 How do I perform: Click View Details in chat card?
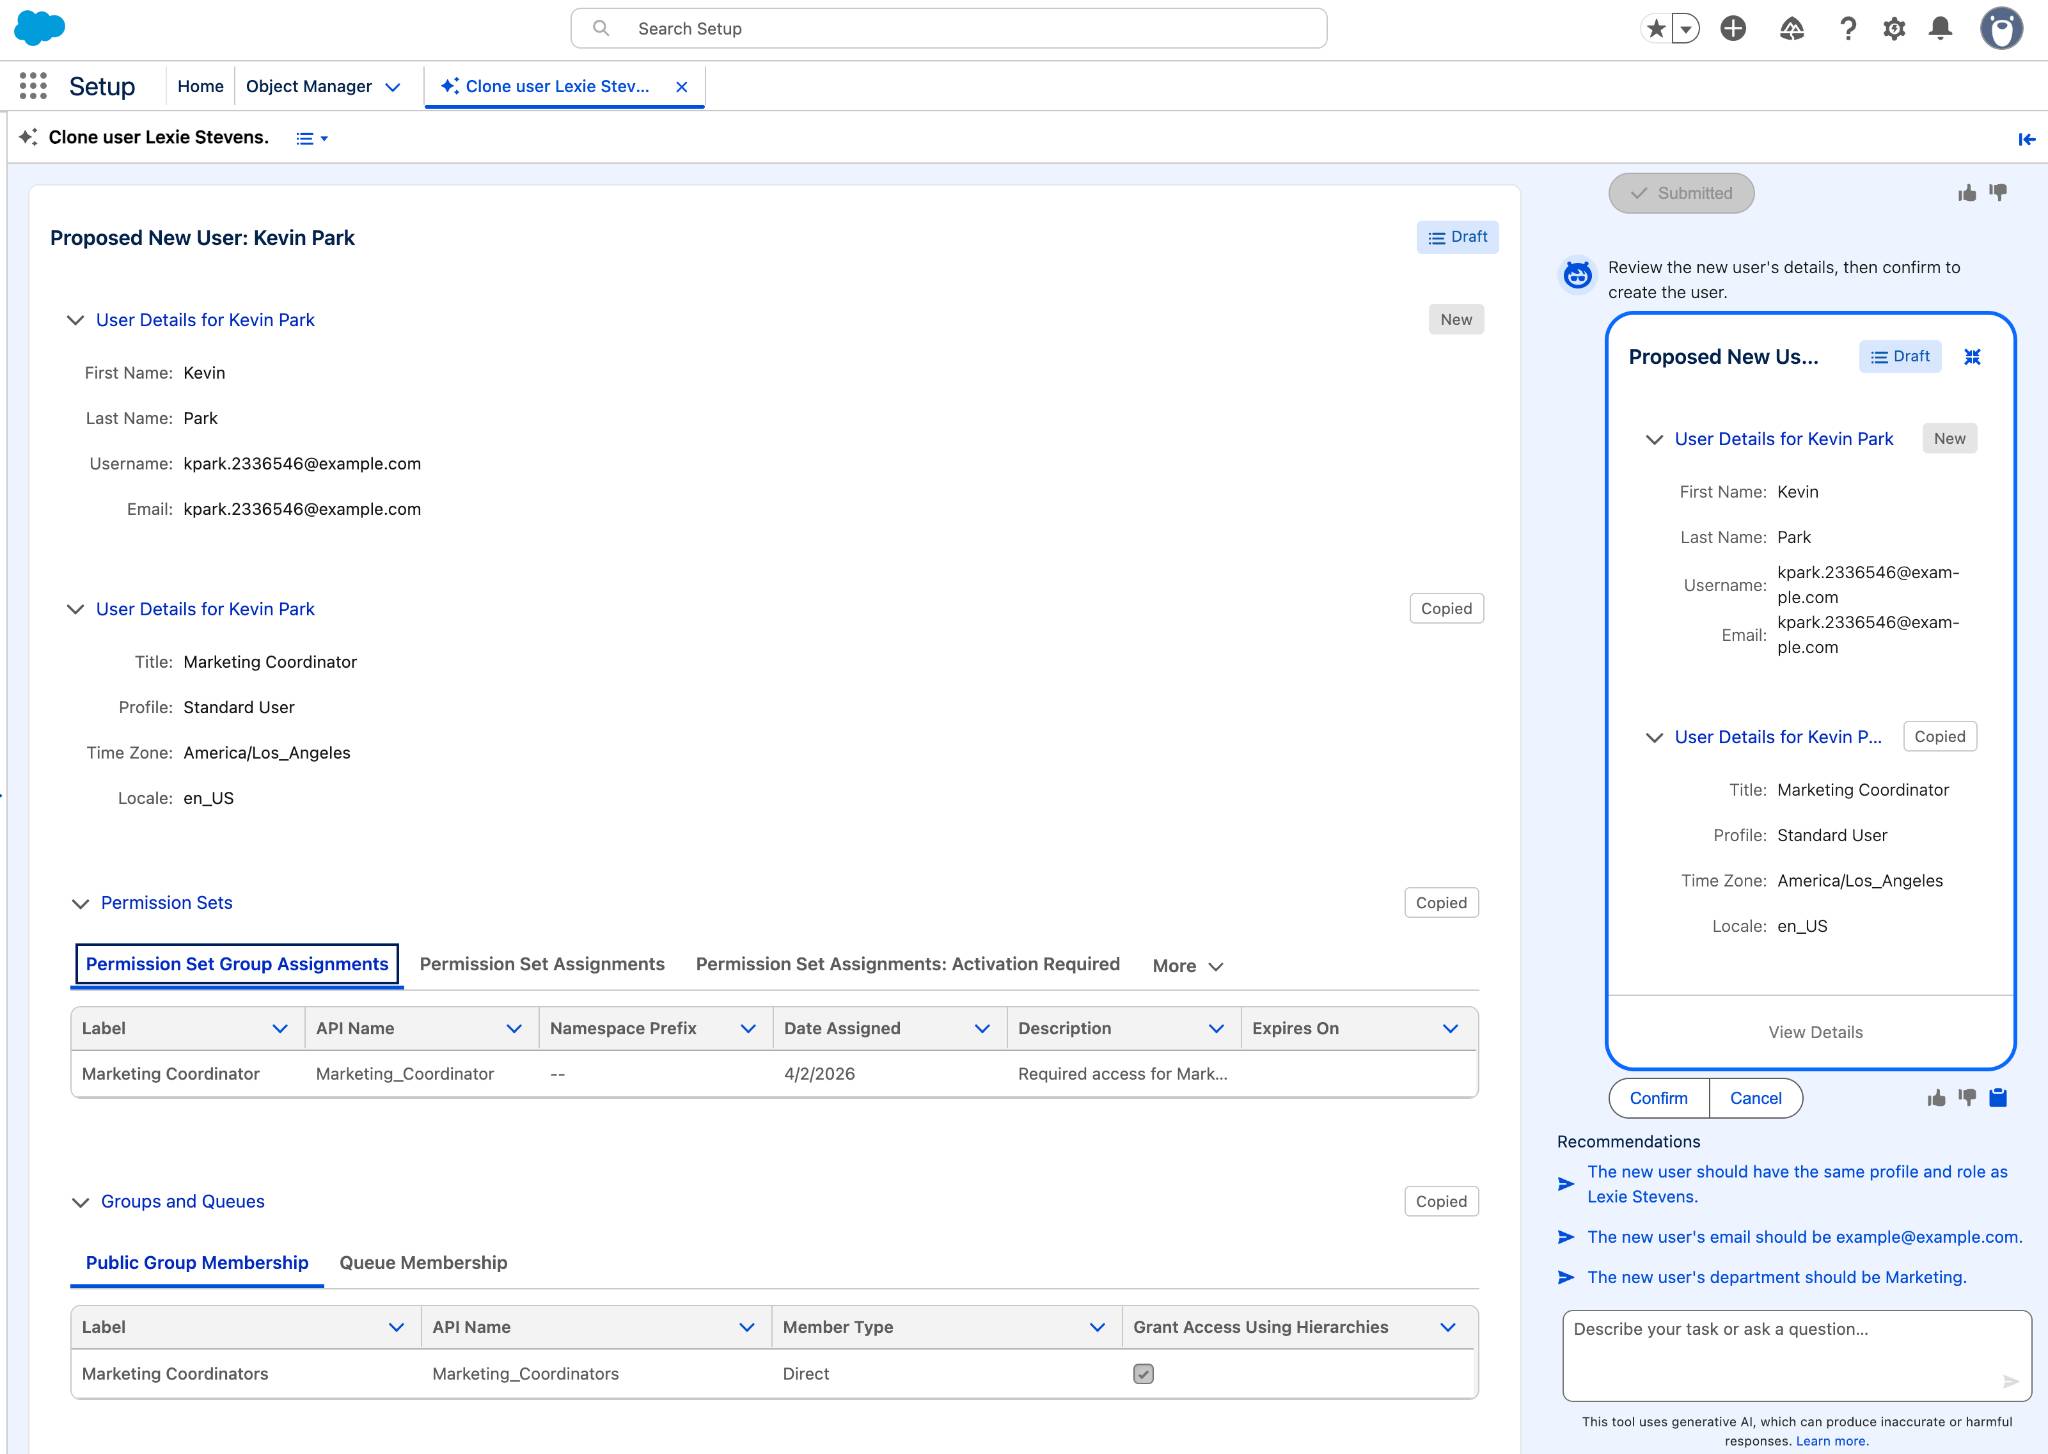[x=1815, y=1032]
